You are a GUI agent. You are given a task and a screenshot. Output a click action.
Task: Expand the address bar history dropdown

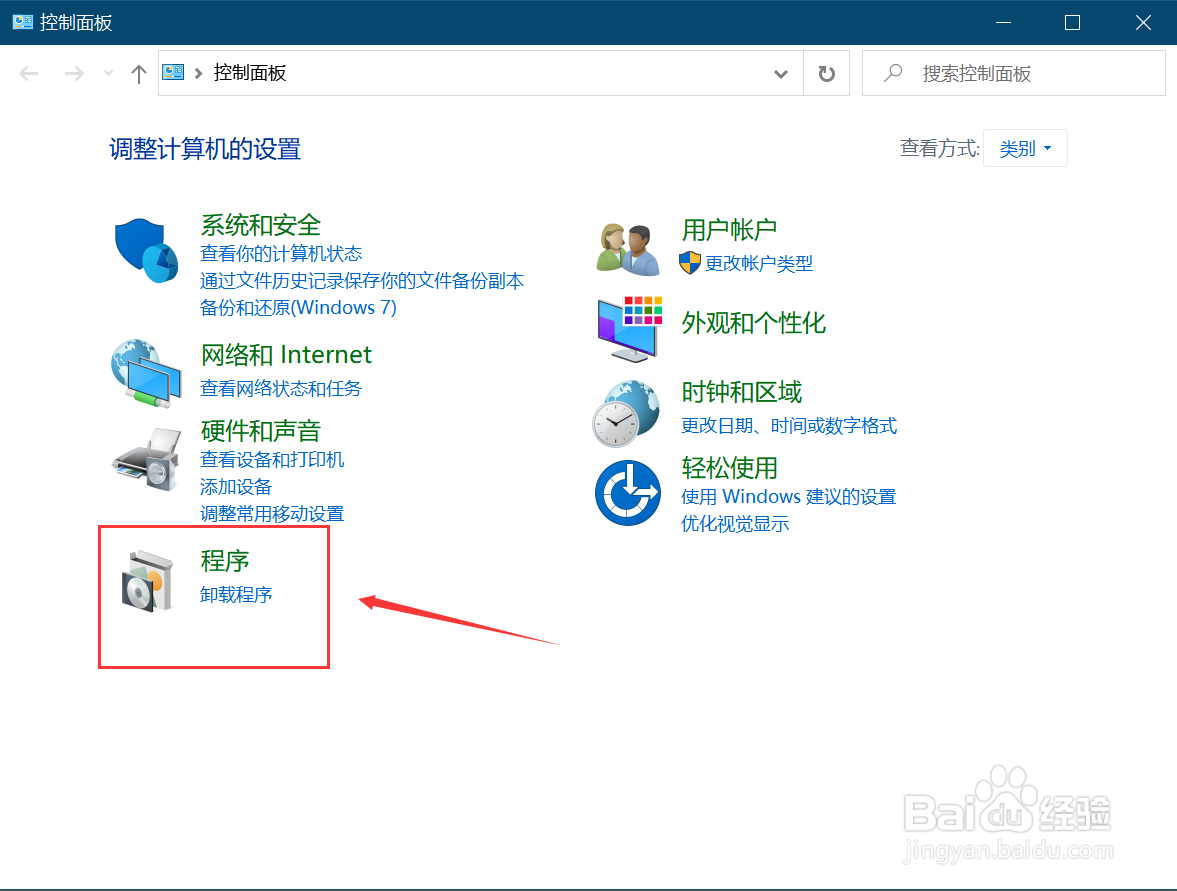pyautogui.click(x=781, y=74)
